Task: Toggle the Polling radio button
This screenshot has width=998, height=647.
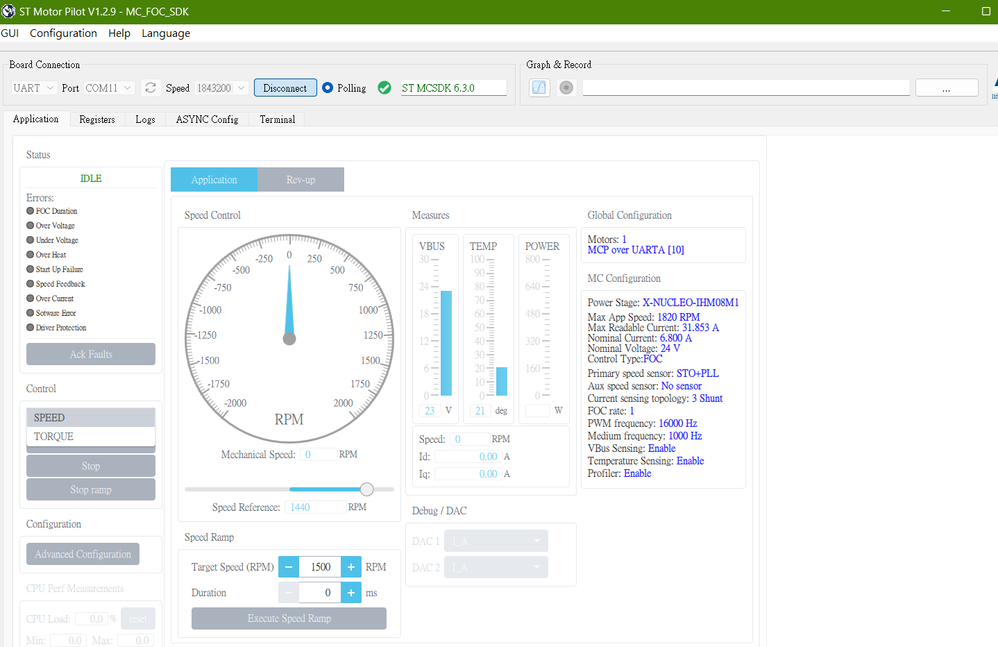Action: [x=327, y=88]
